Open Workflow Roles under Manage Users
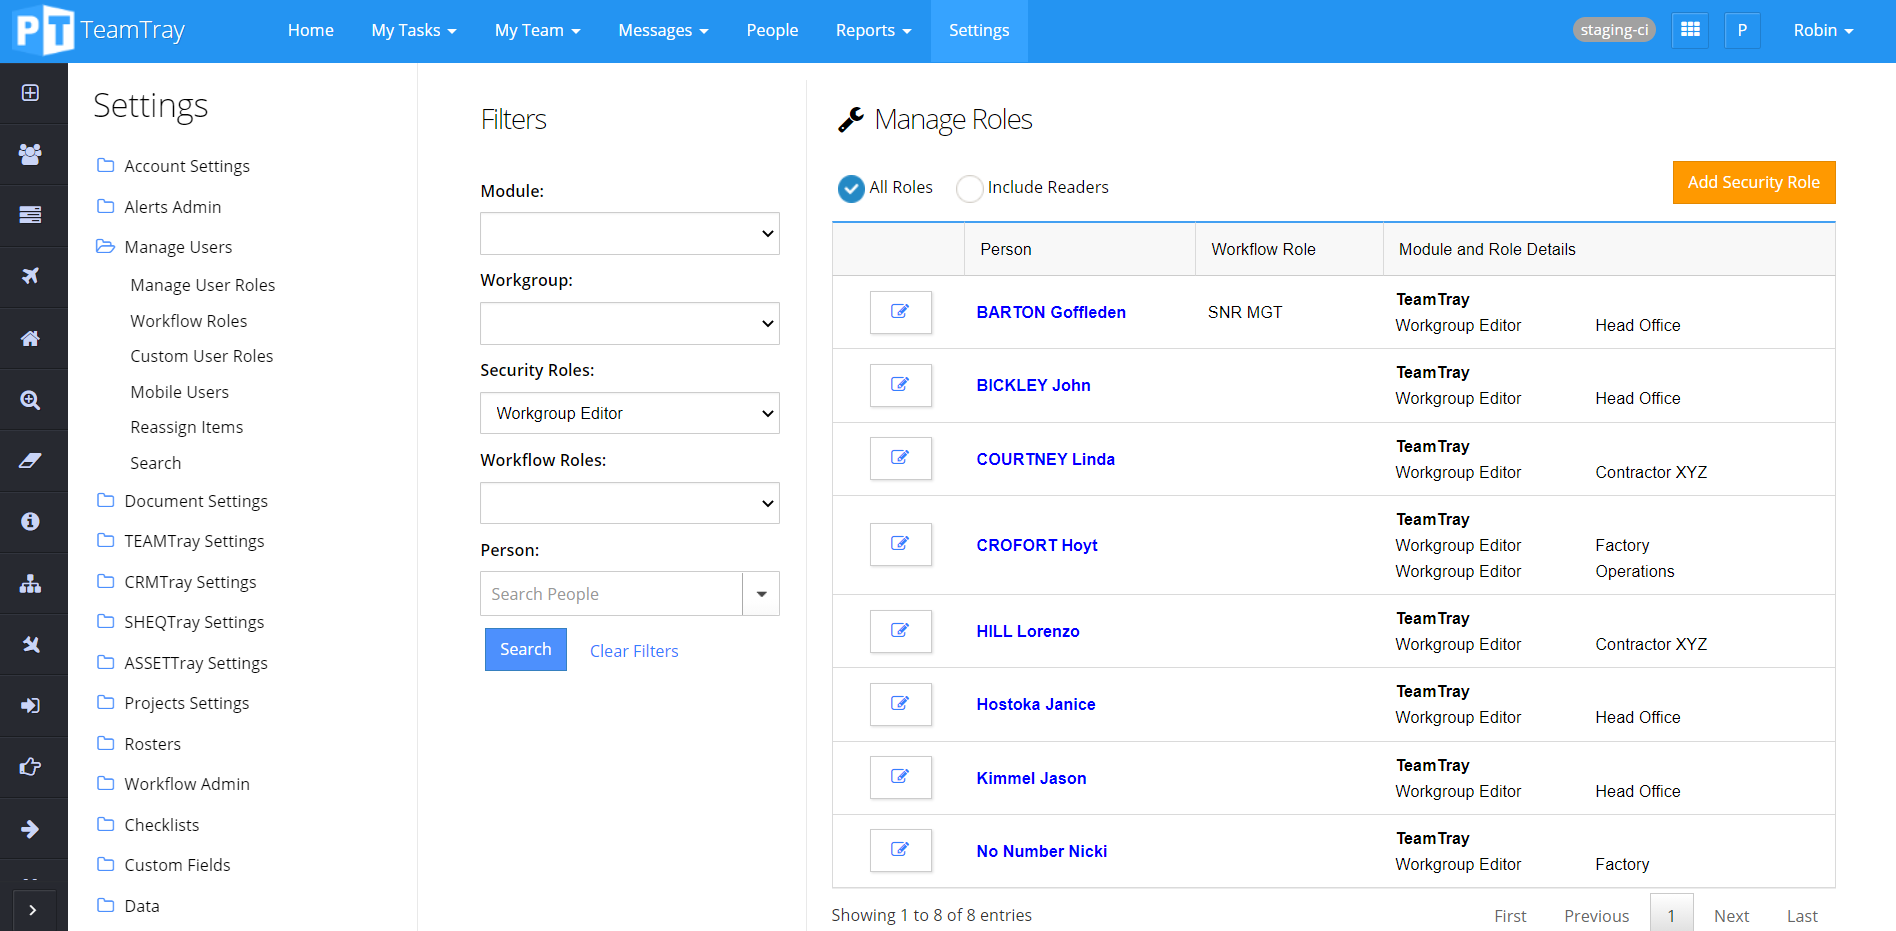The height and width of the screenshot is (931, 1896). point(189,321)
